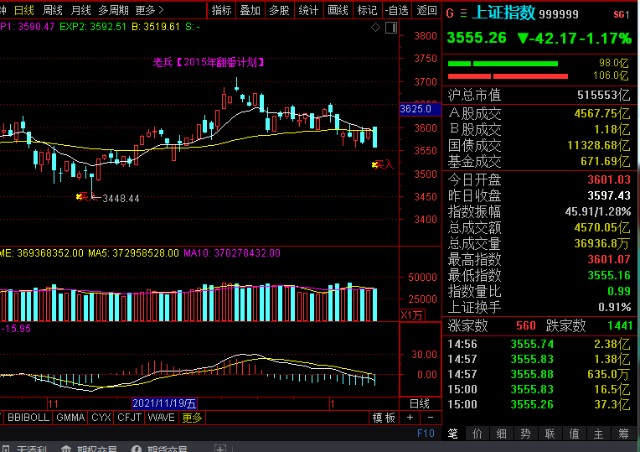640x452 pixels.
Task: Switch to the 周线 weekly chart tab
Action: pyautogui.click(x=53, y=10)
